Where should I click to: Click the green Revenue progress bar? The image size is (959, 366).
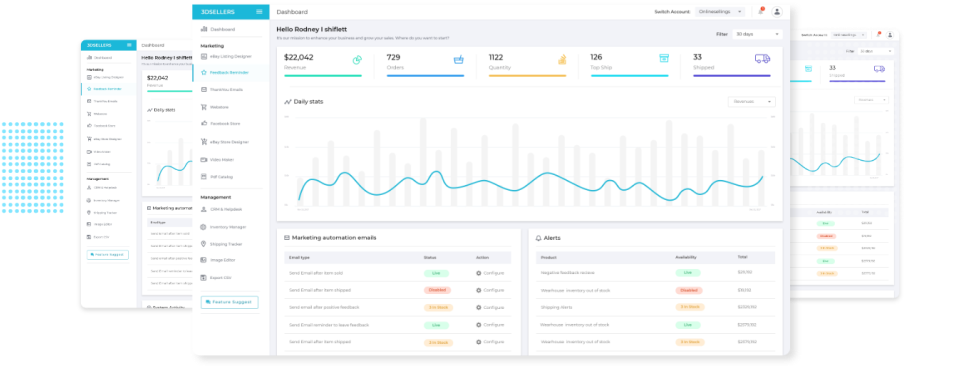323,76
